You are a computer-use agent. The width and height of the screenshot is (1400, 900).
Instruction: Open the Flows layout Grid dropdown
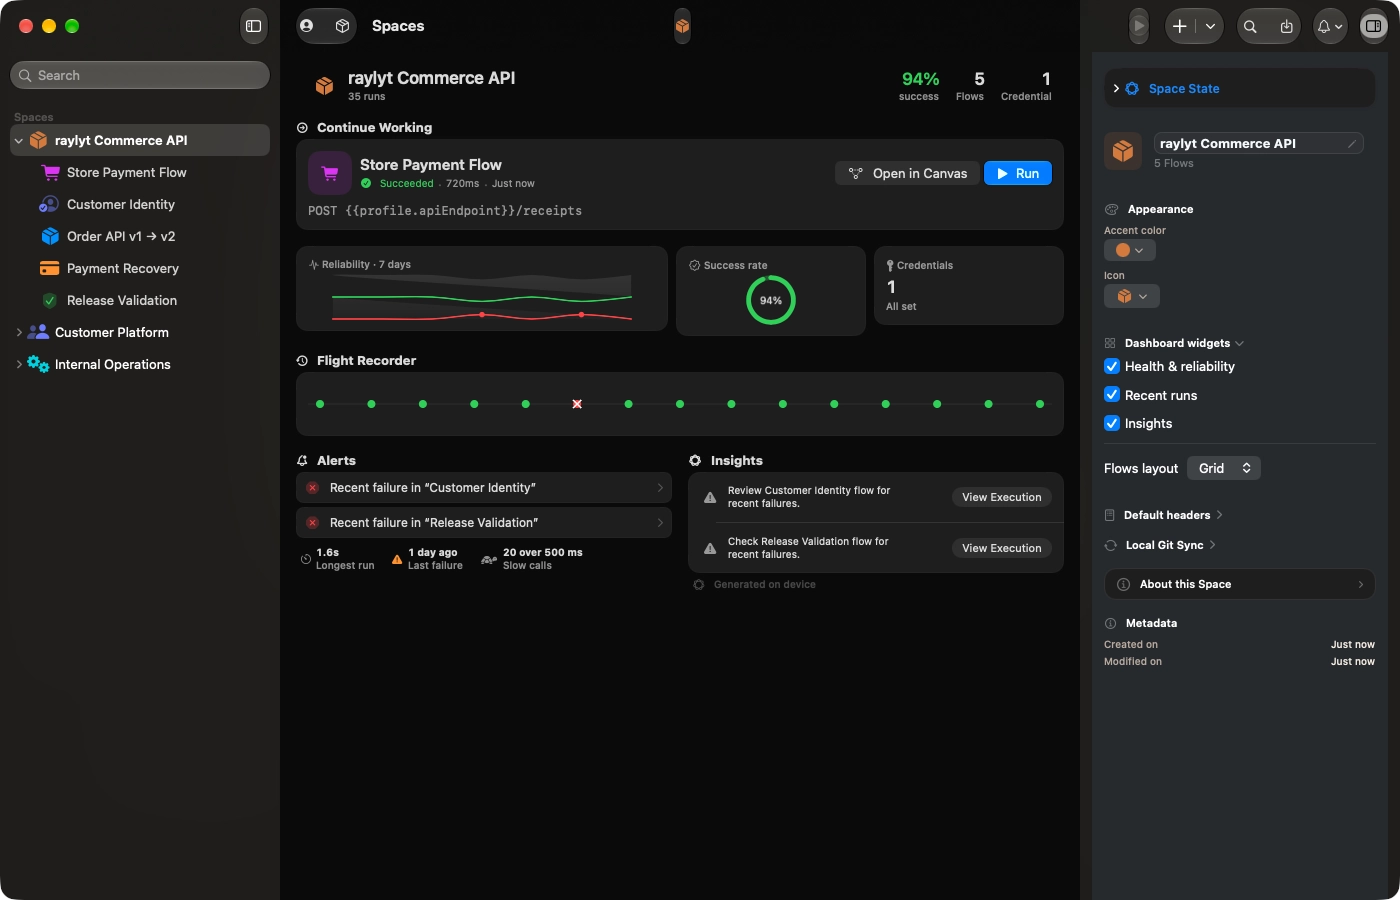click(x=1224, y=468)
